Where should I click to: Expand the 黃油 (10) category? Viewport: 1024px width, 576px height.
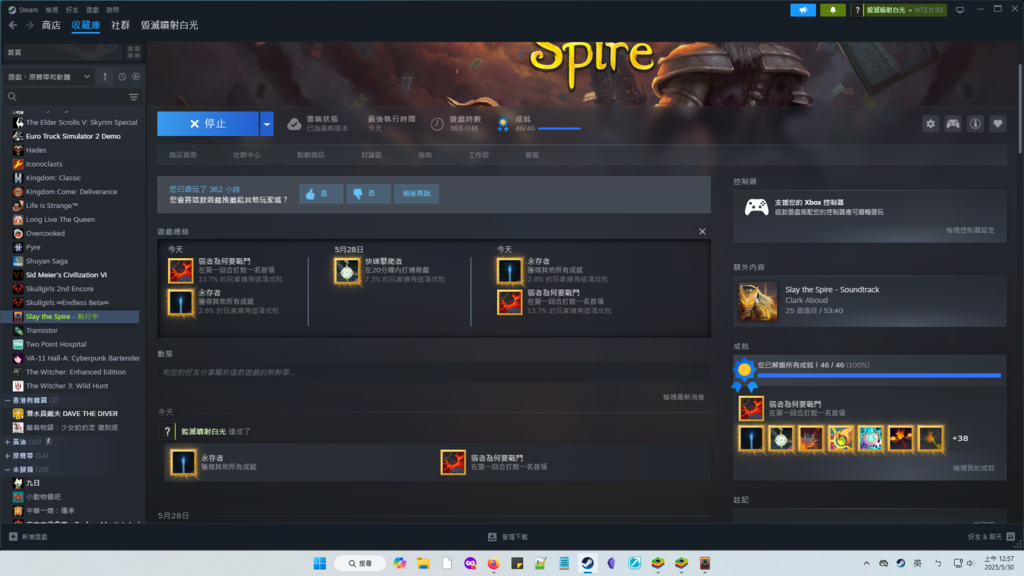[x=8, y=441]
